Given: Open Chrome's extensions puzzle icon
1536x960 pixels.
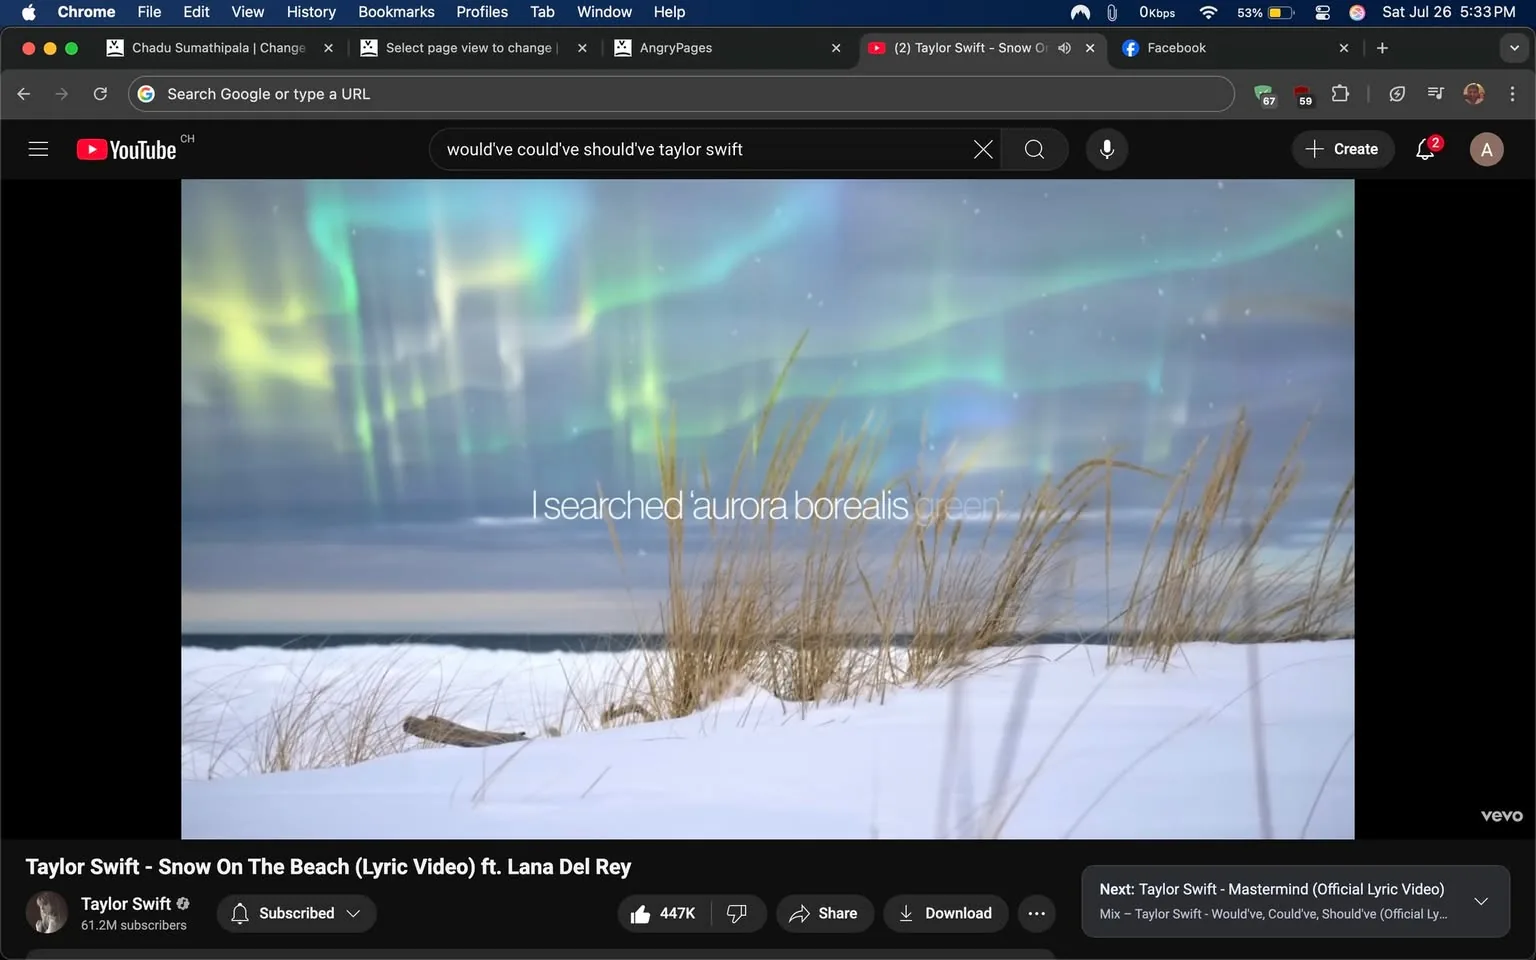Looking at the screenshot, I should [x=1340, y=93].
